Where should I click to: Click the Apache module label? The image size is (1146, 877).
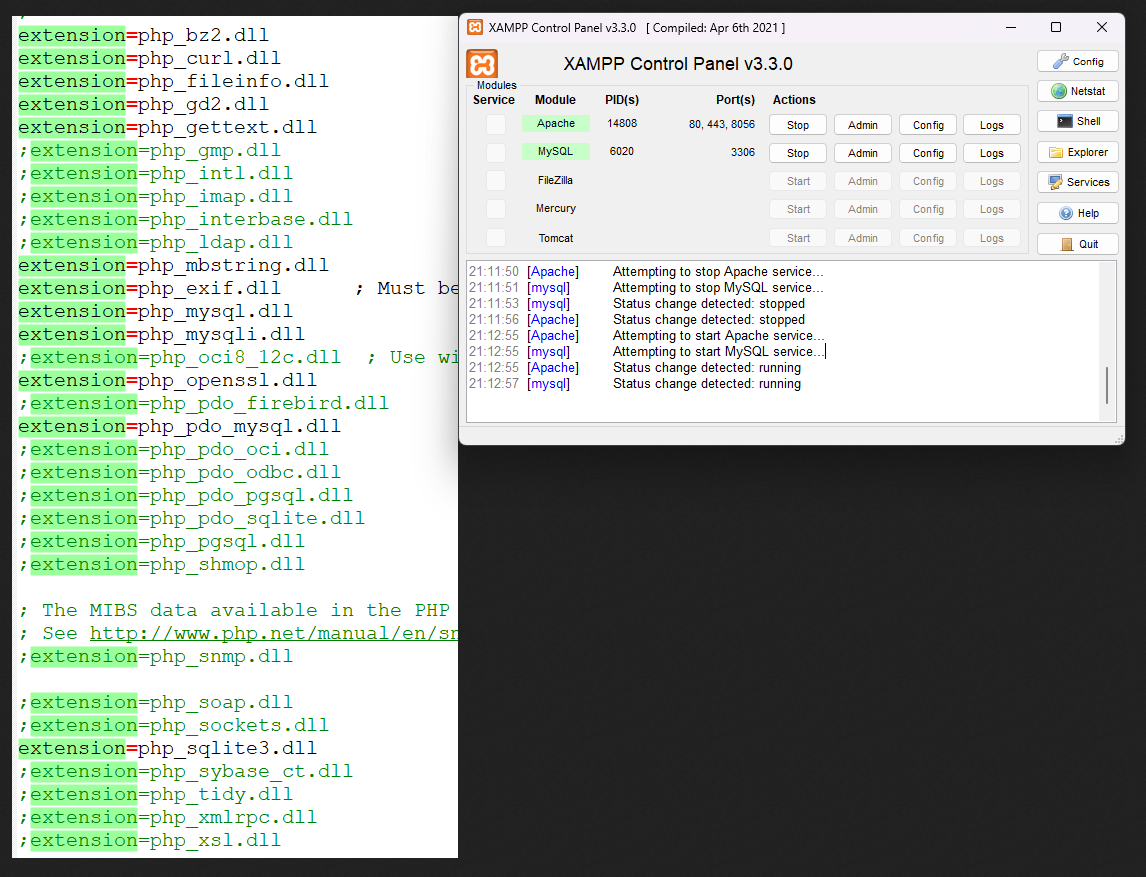tap(555, 124)
